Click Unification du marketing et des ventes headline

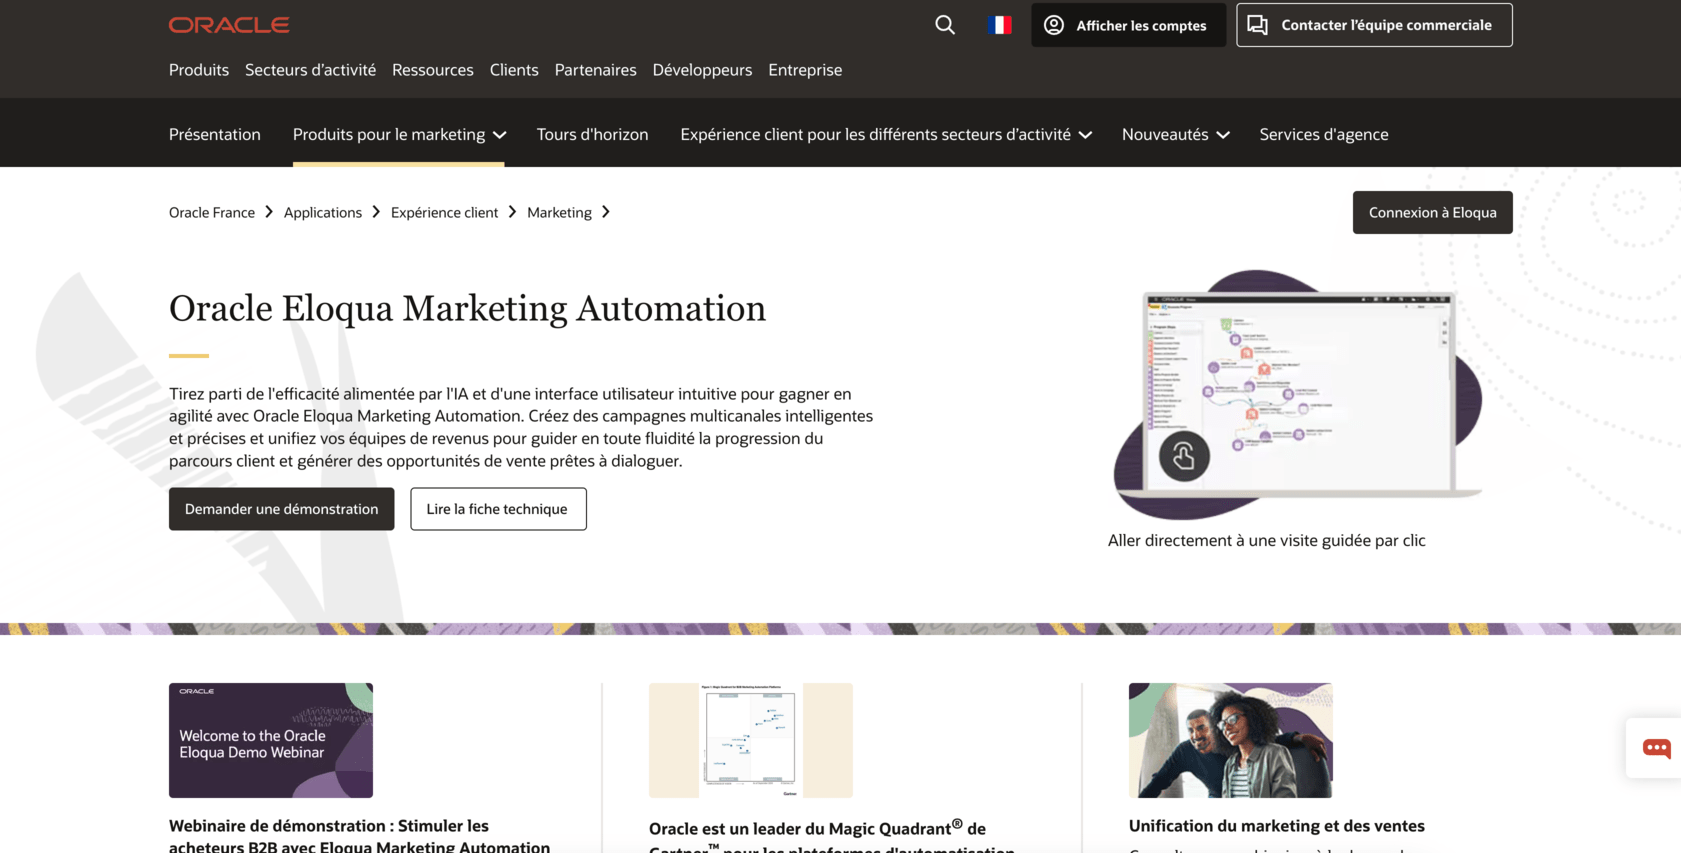pos(1277,826)
